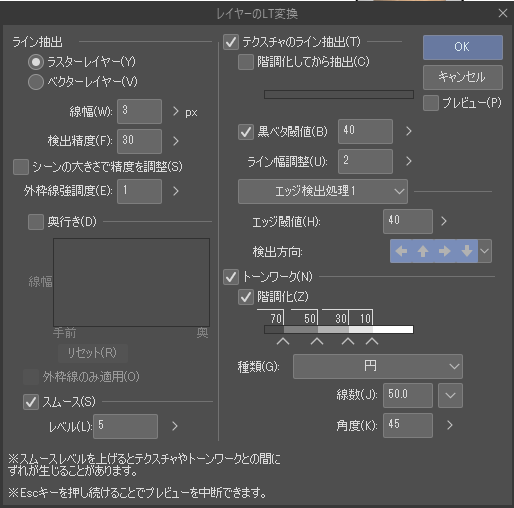Screen dimensions: 514x508
Task: Click the slider handle below value 30
Action: pos(348,341)
